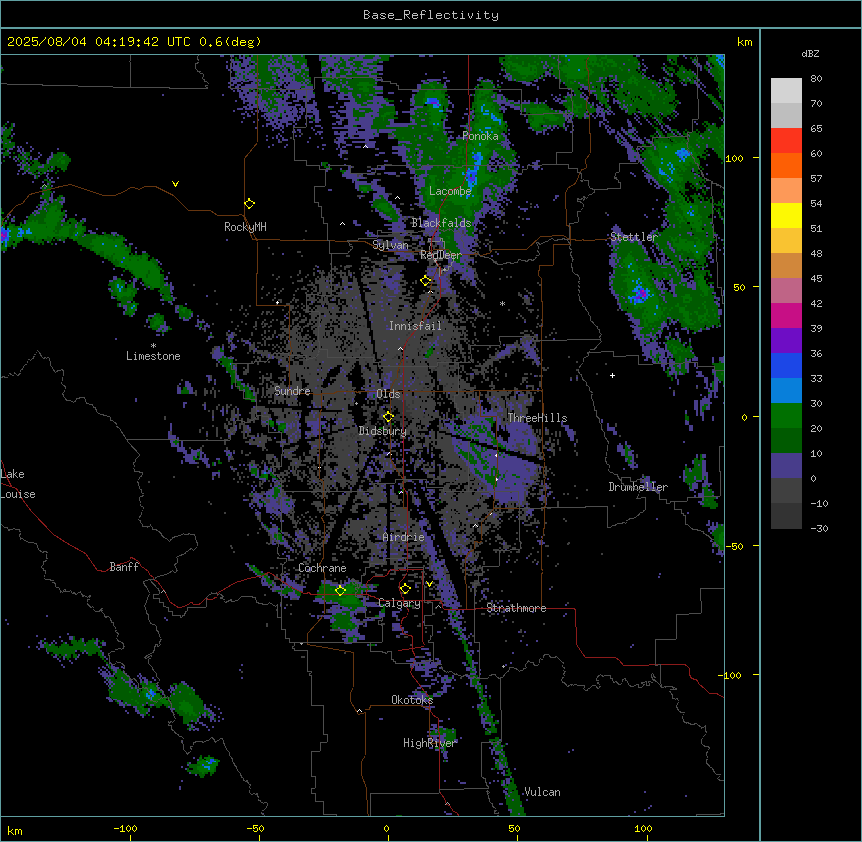Click the asterisk marker above Limestone
The width and height of the screenshot is (862, 842).
(x=153, y=346)
